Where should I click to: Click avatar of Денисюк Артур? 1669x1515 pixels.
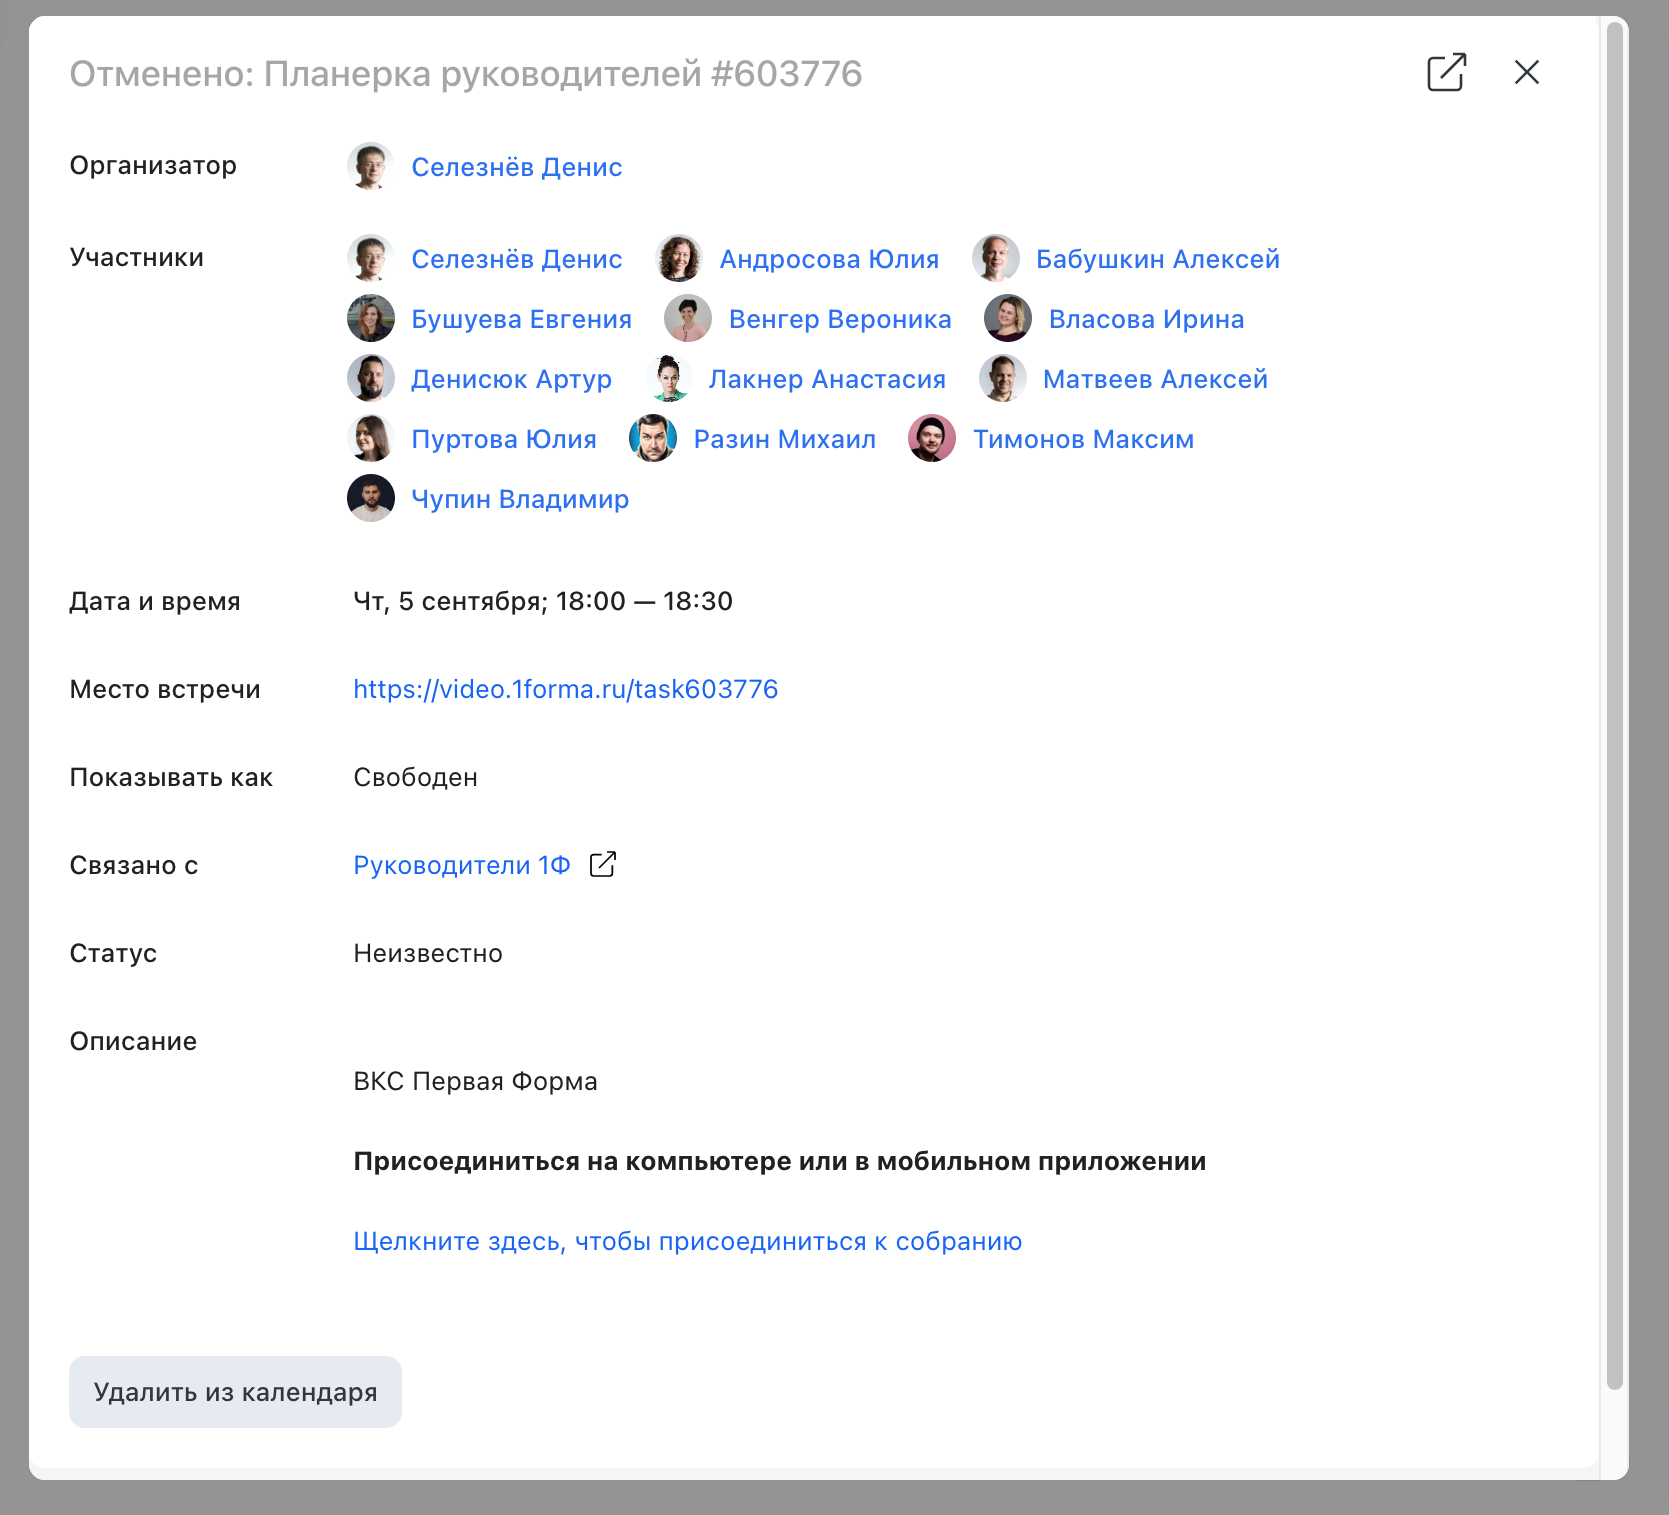pos(371,378)
